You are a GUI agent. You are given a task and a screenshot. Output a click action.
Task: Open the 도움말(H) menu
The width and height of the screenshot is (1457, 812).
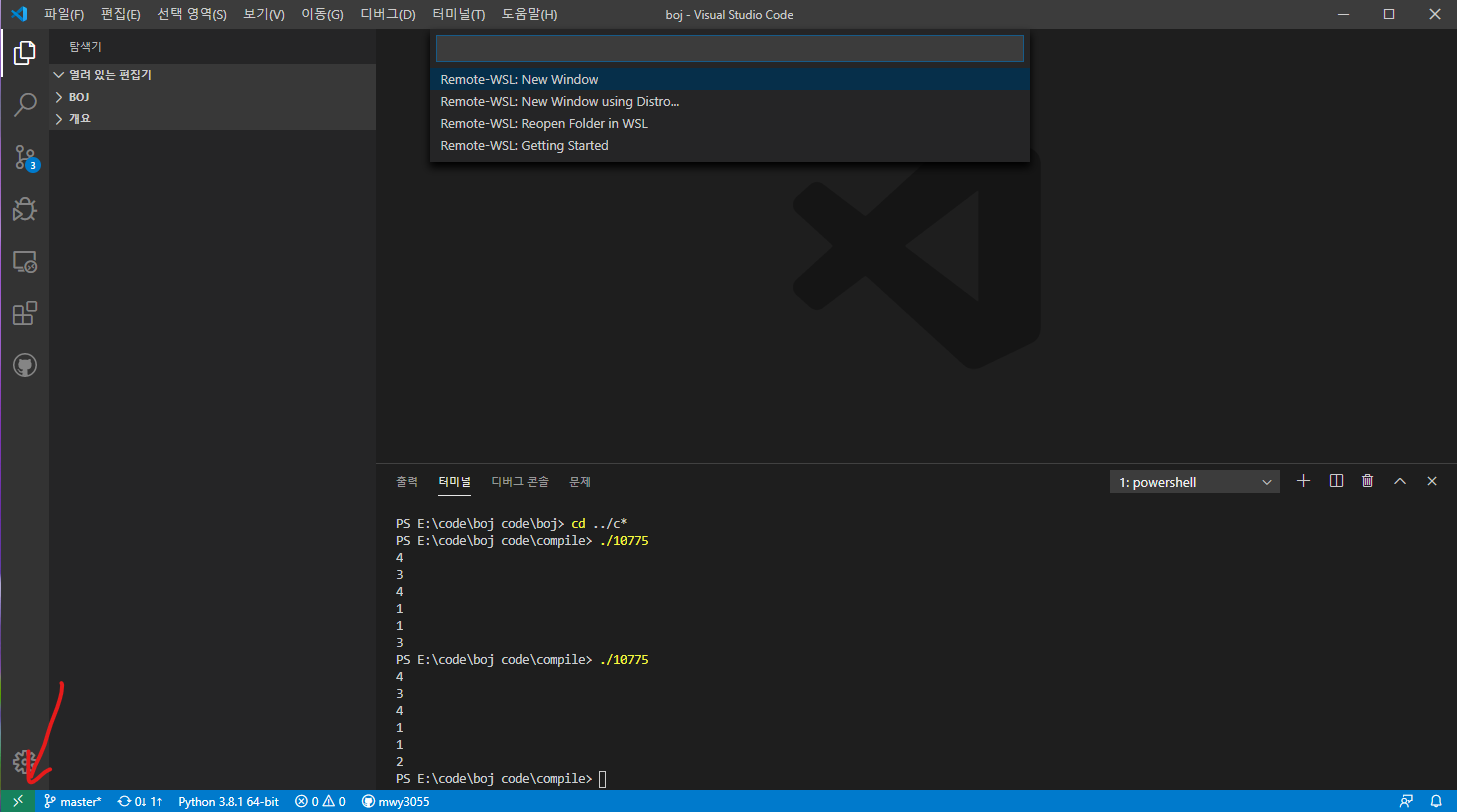pyautogui.click(x=530, y=14)
